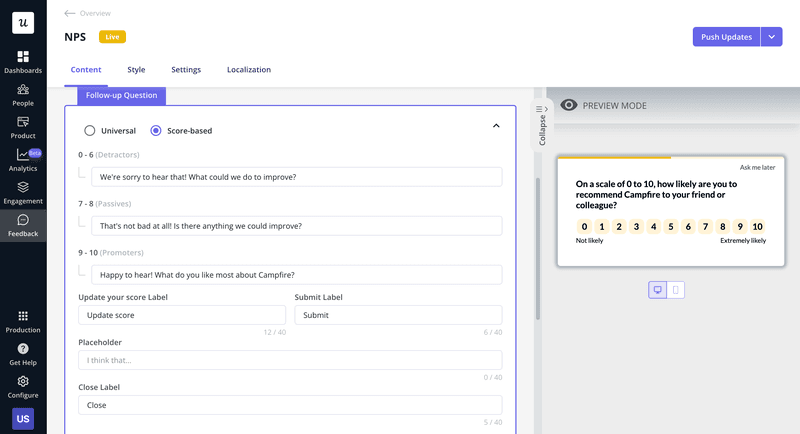Click the Get Help question icon
This screenshot has width=800, height=434.
coord(23,349)
